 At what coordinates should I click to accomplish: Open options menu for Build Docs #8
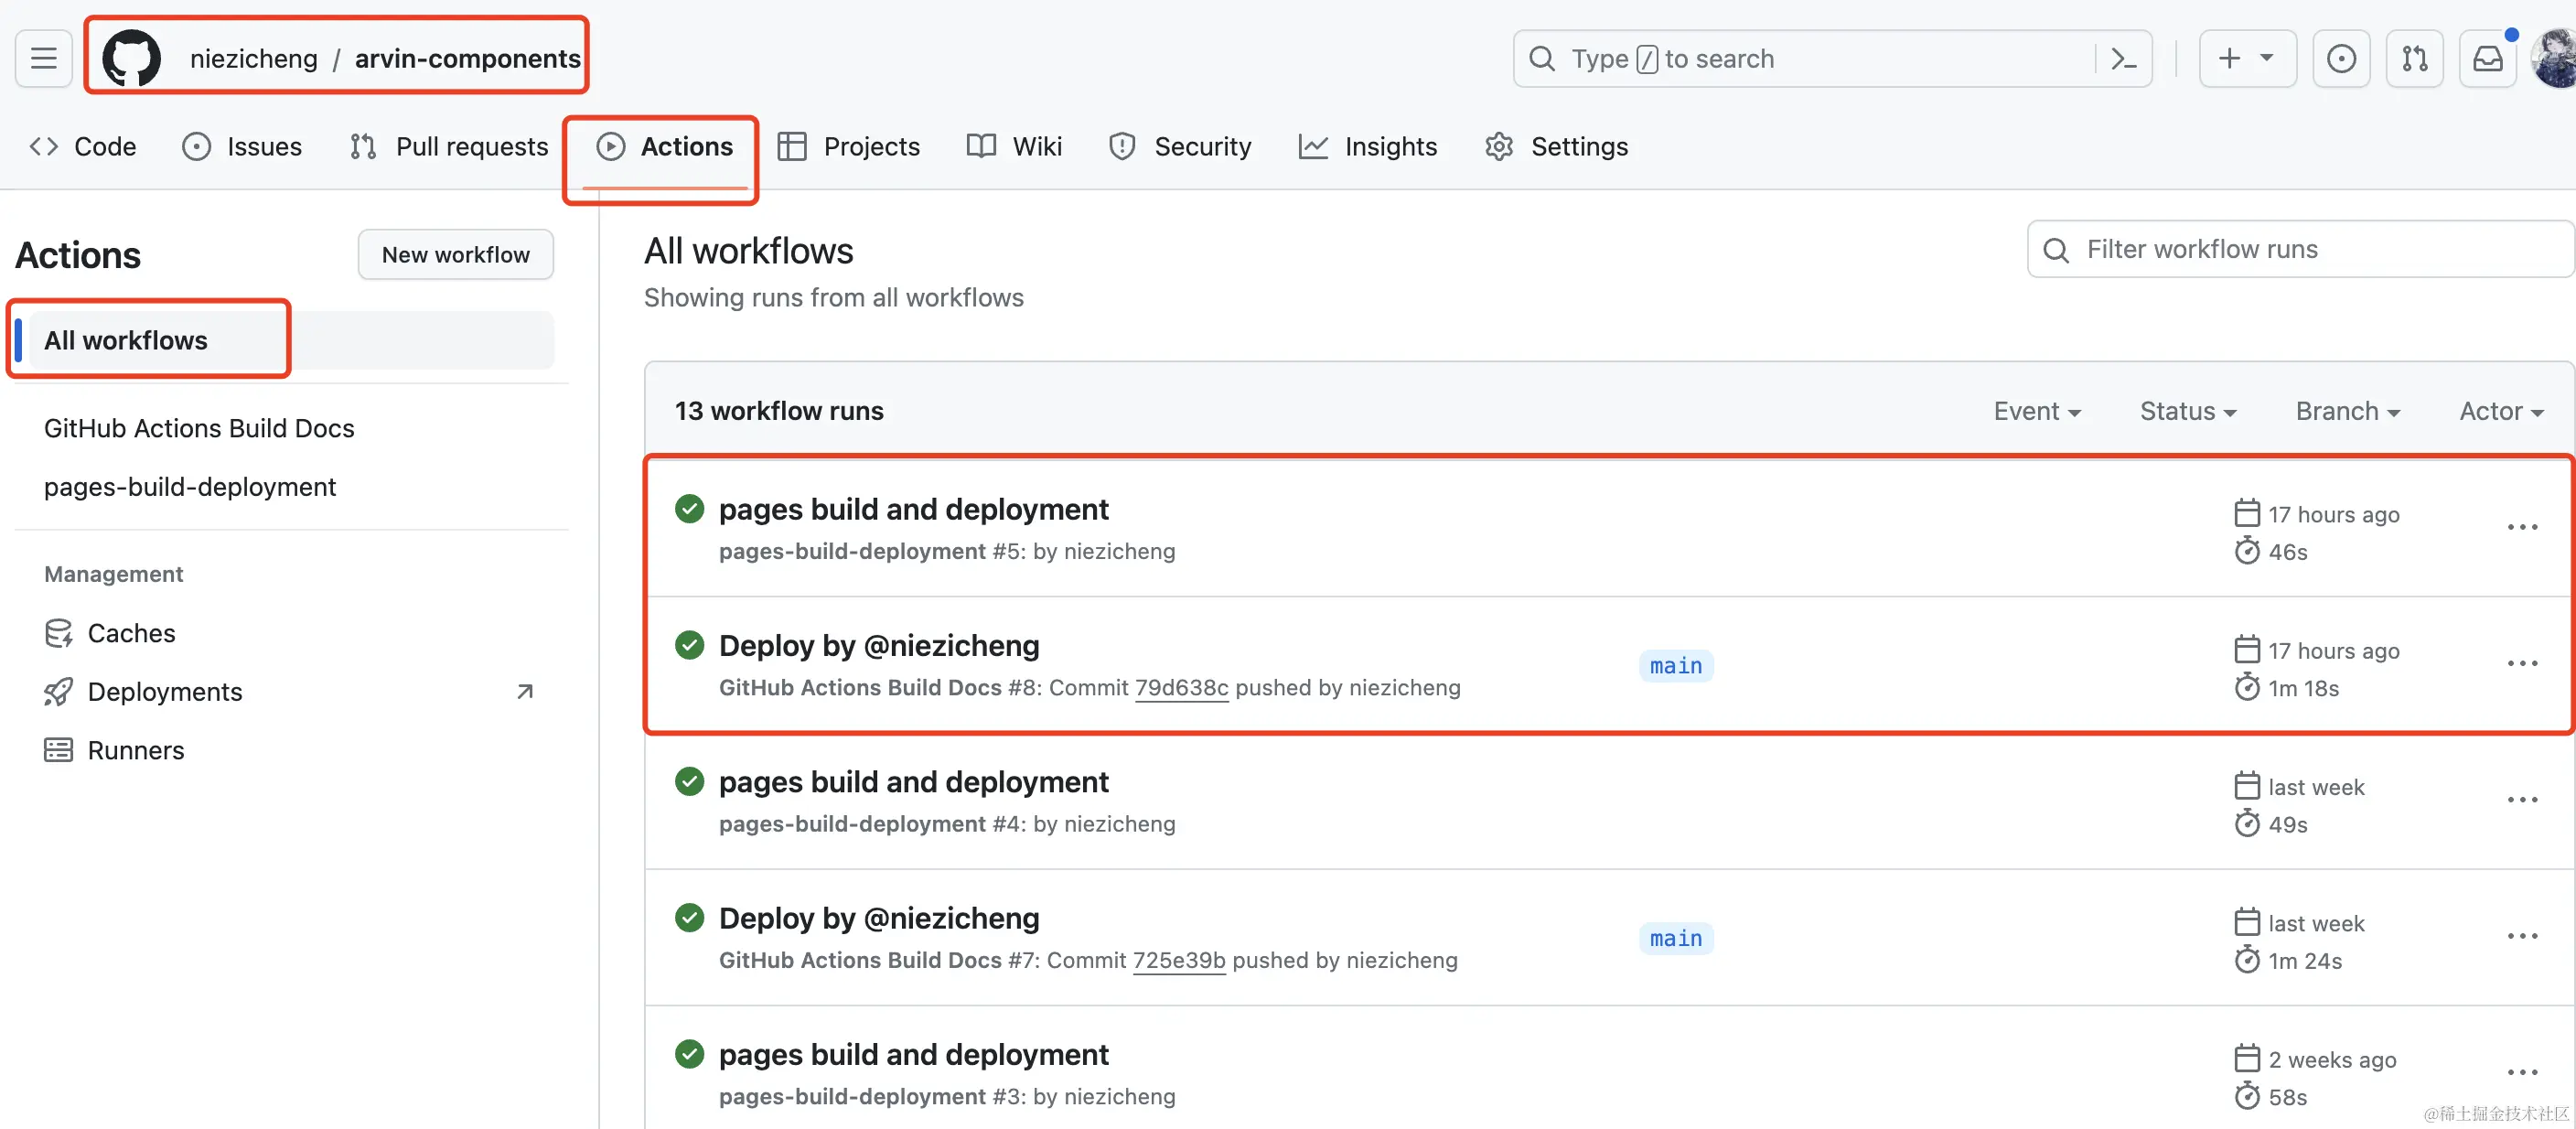tap(2522, 663)
